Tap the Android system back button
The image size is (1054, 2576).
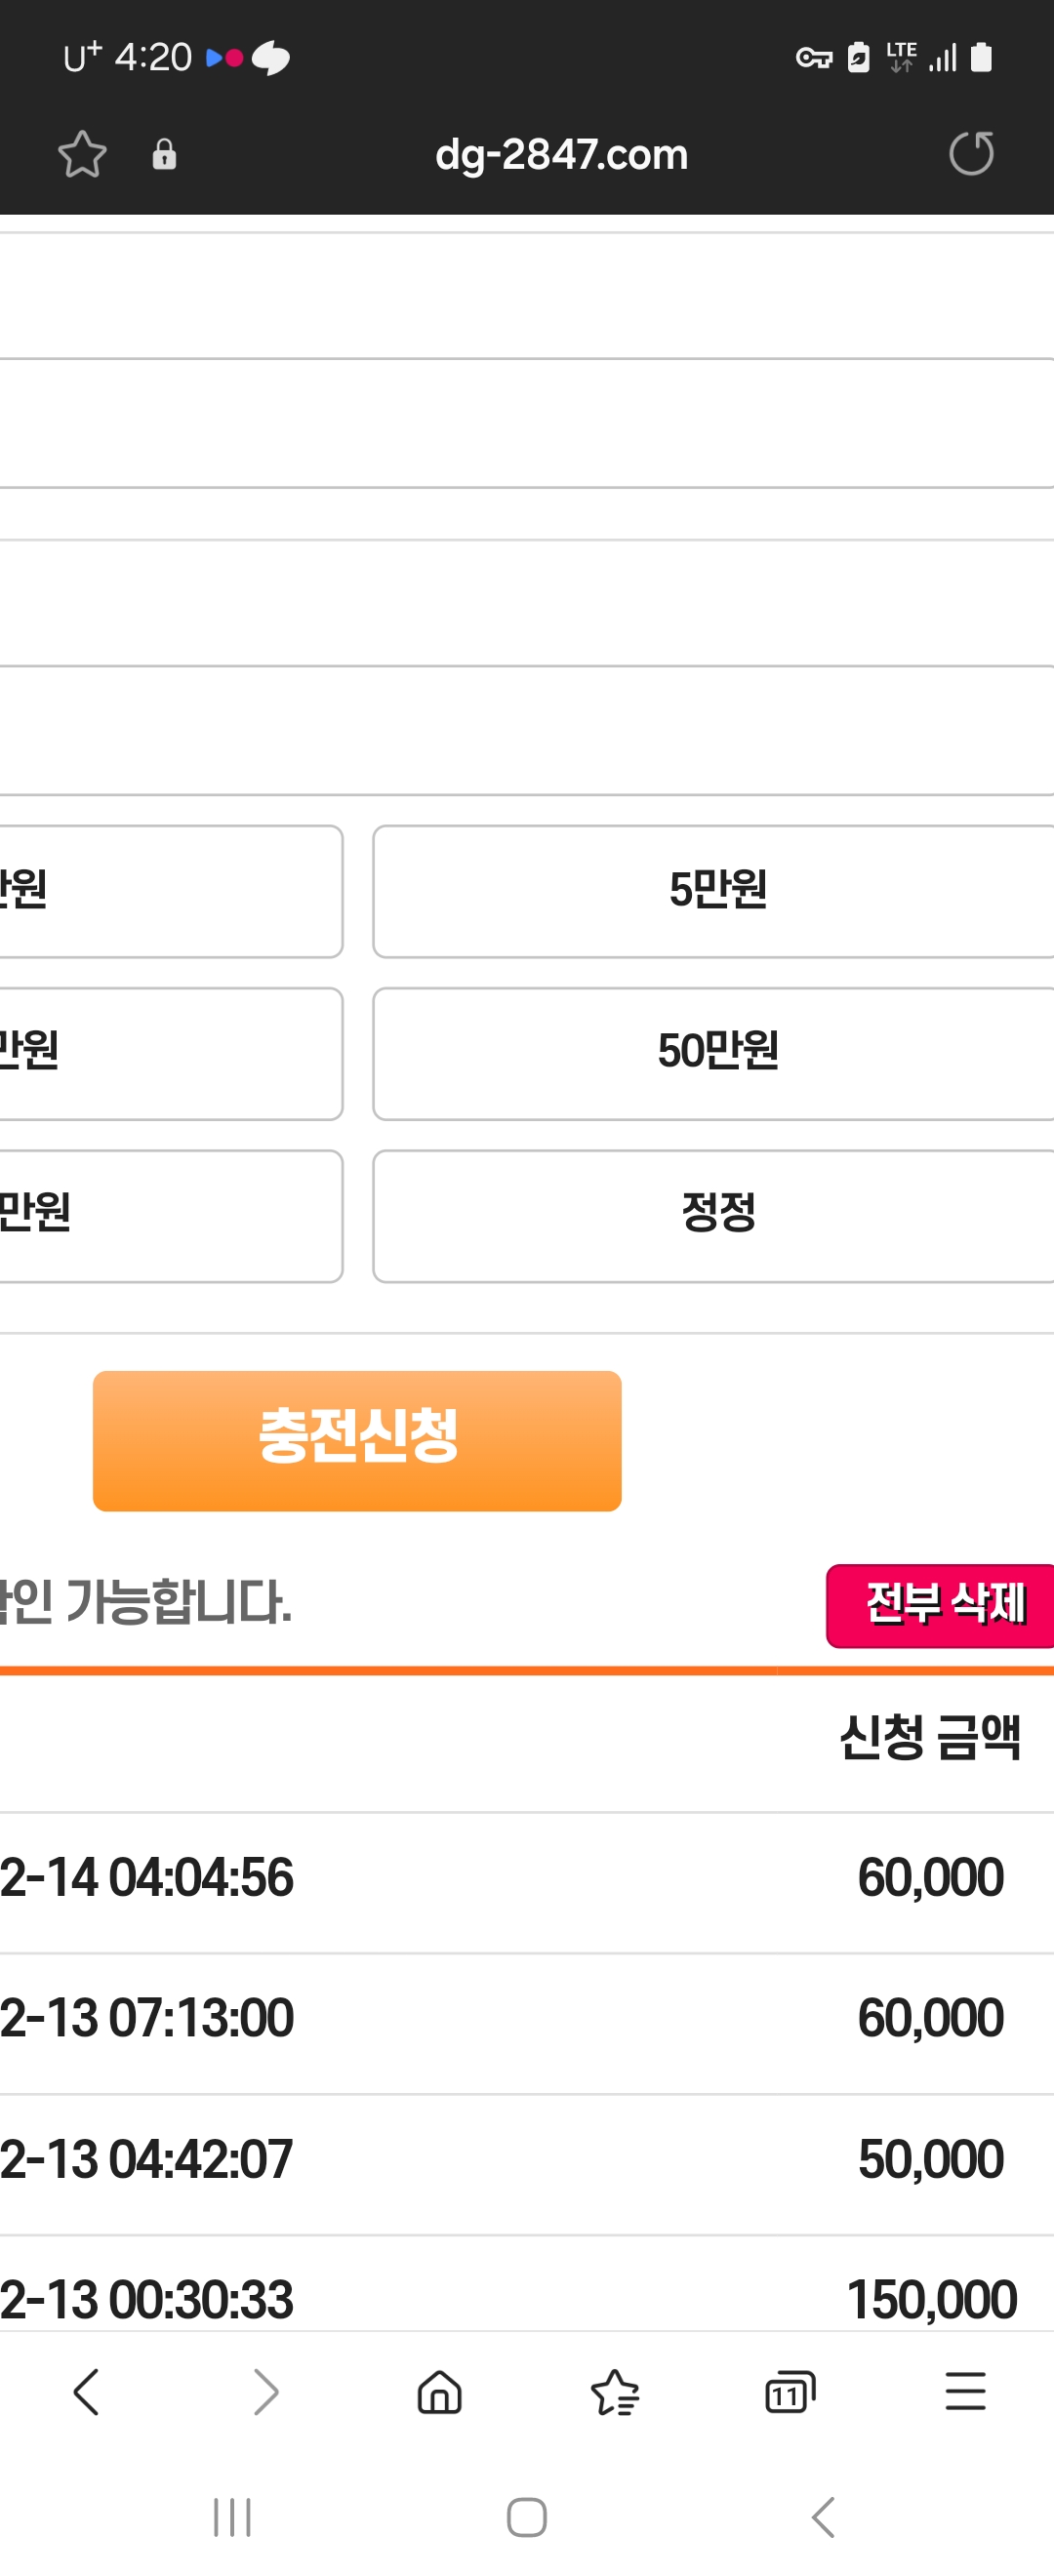pos(822,2517)
